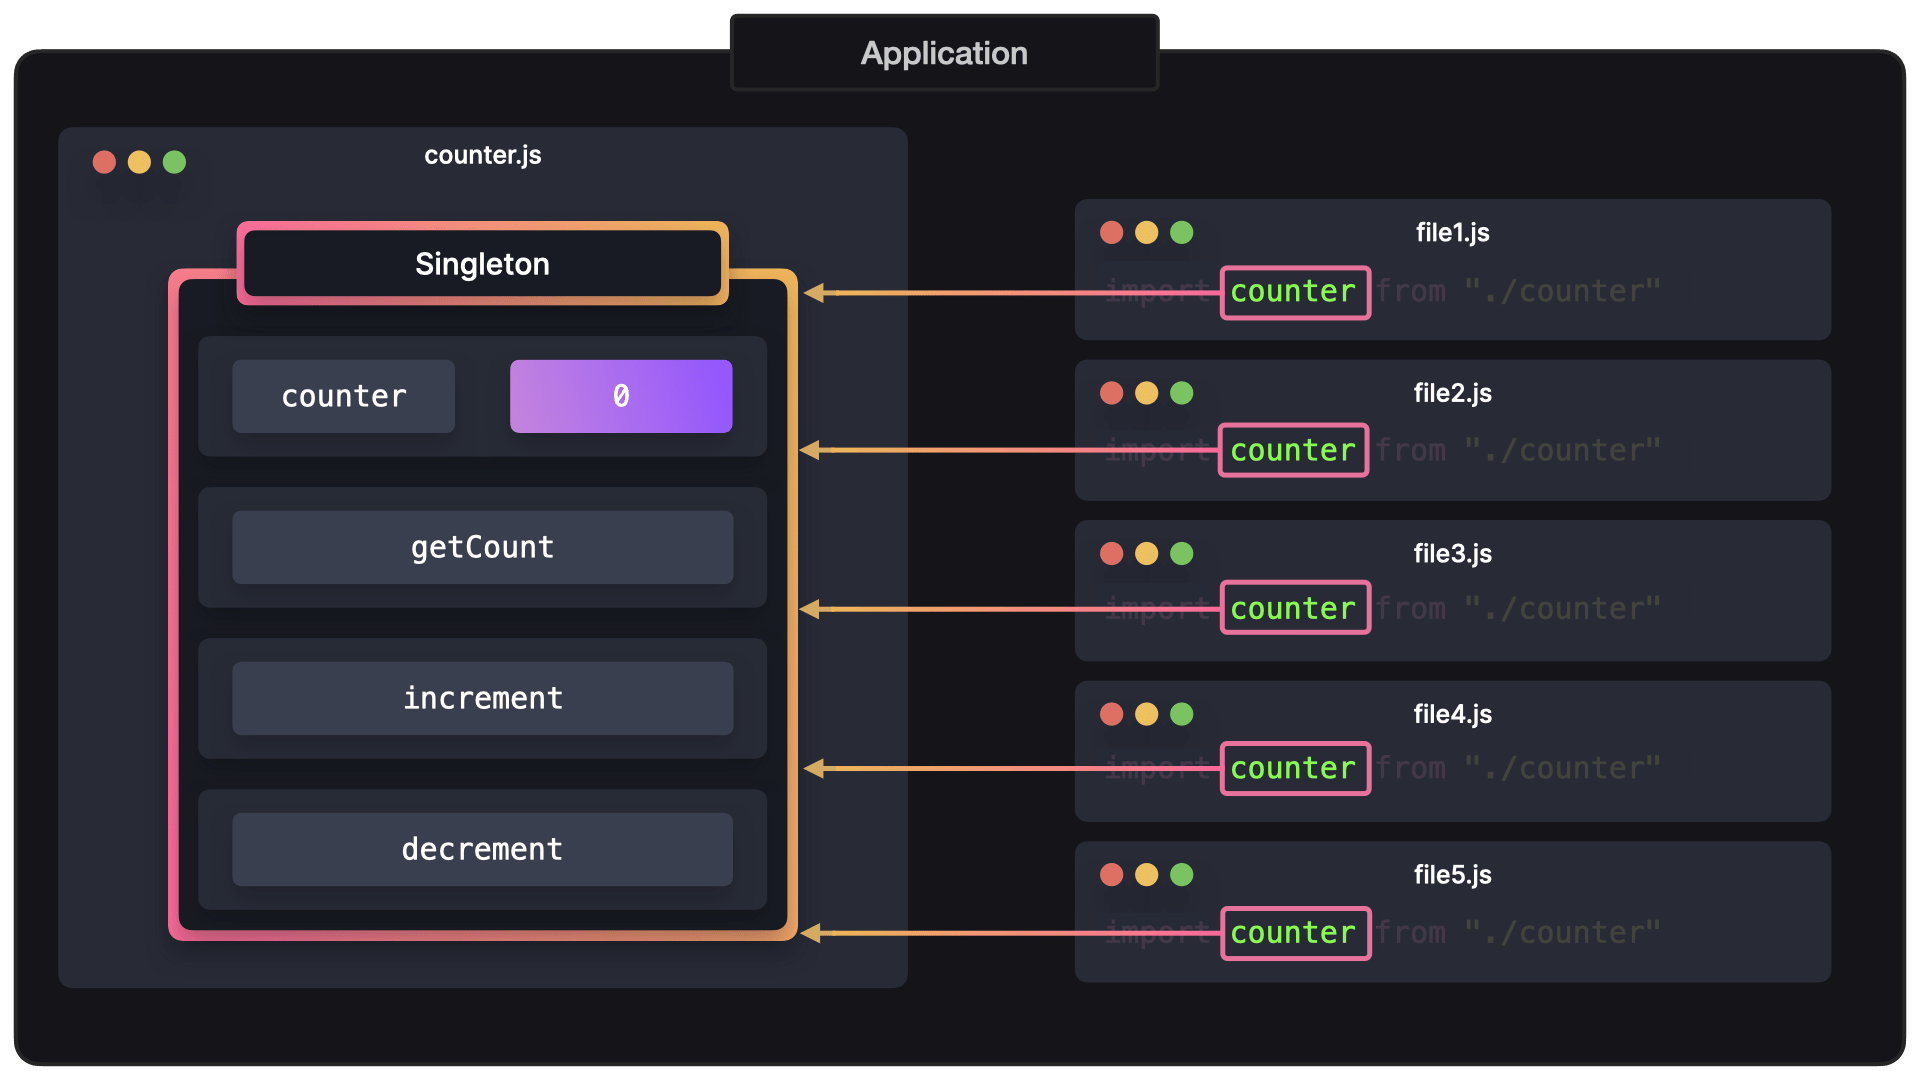Image resolution: width=1920 pixels, height=1080 pixels.
Task: Click the yellow dot on file3.js window
Action: pos(1147,553)
